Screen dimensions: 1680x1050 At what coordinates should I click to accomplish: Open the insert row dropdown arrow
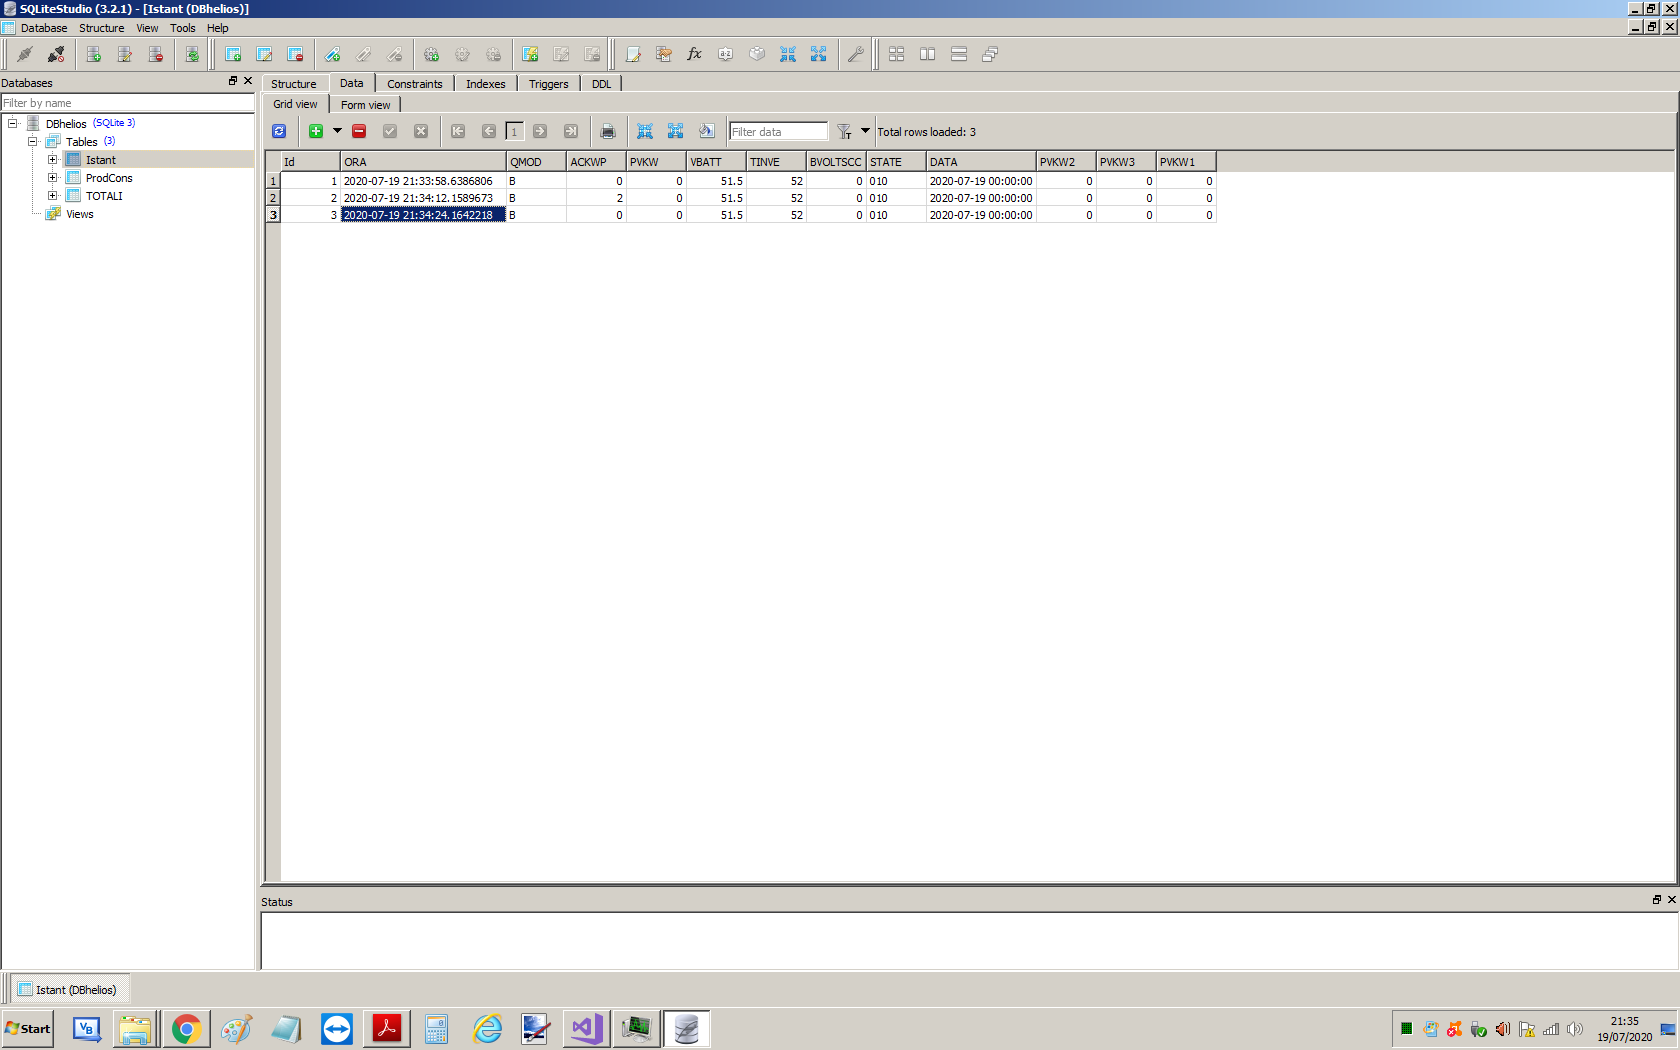pyautogui.click(x=338, y=131)
